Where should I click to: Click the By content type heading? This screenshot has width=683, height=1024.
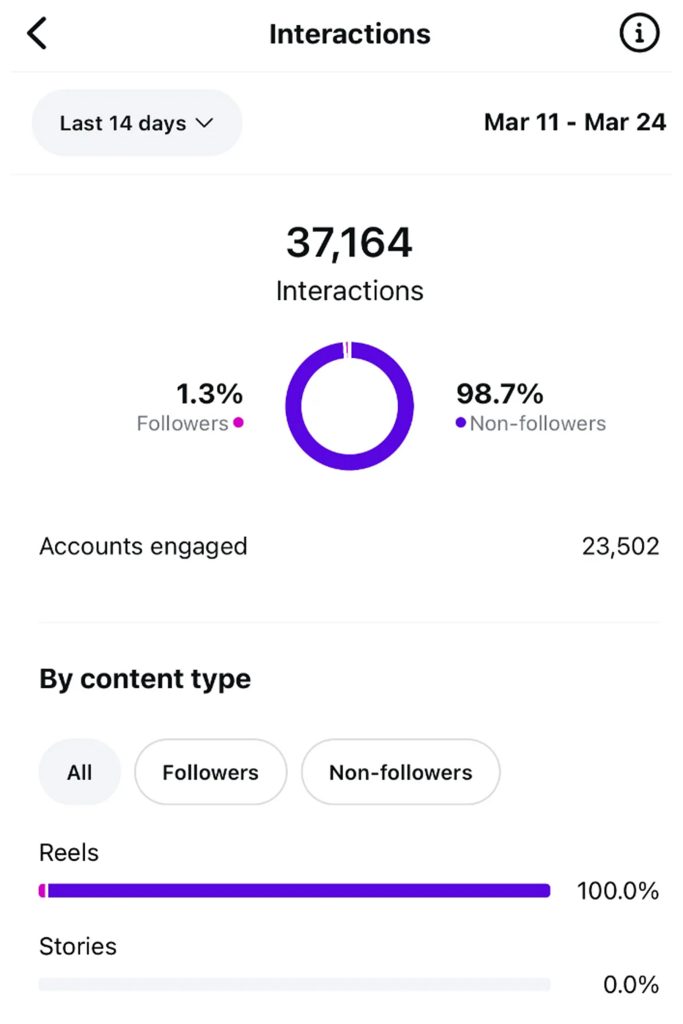click(145, 679)
